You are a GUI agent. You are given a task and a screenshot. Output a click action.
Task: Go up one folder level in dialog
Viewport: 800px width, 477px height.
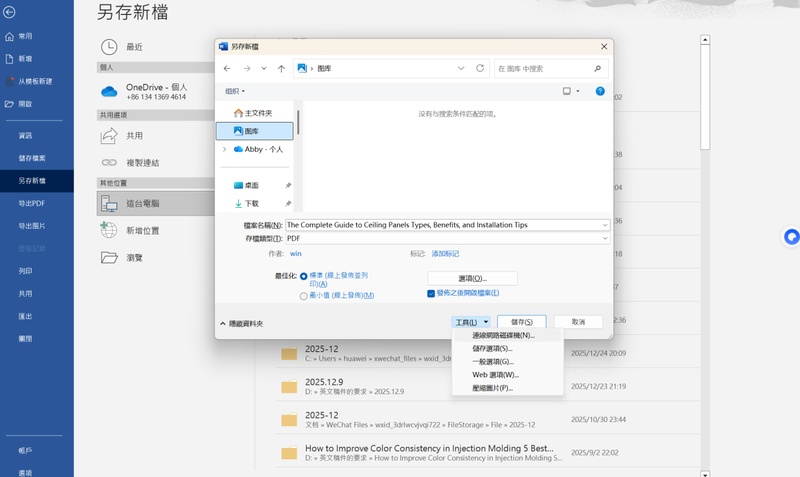tap(281, 68)
